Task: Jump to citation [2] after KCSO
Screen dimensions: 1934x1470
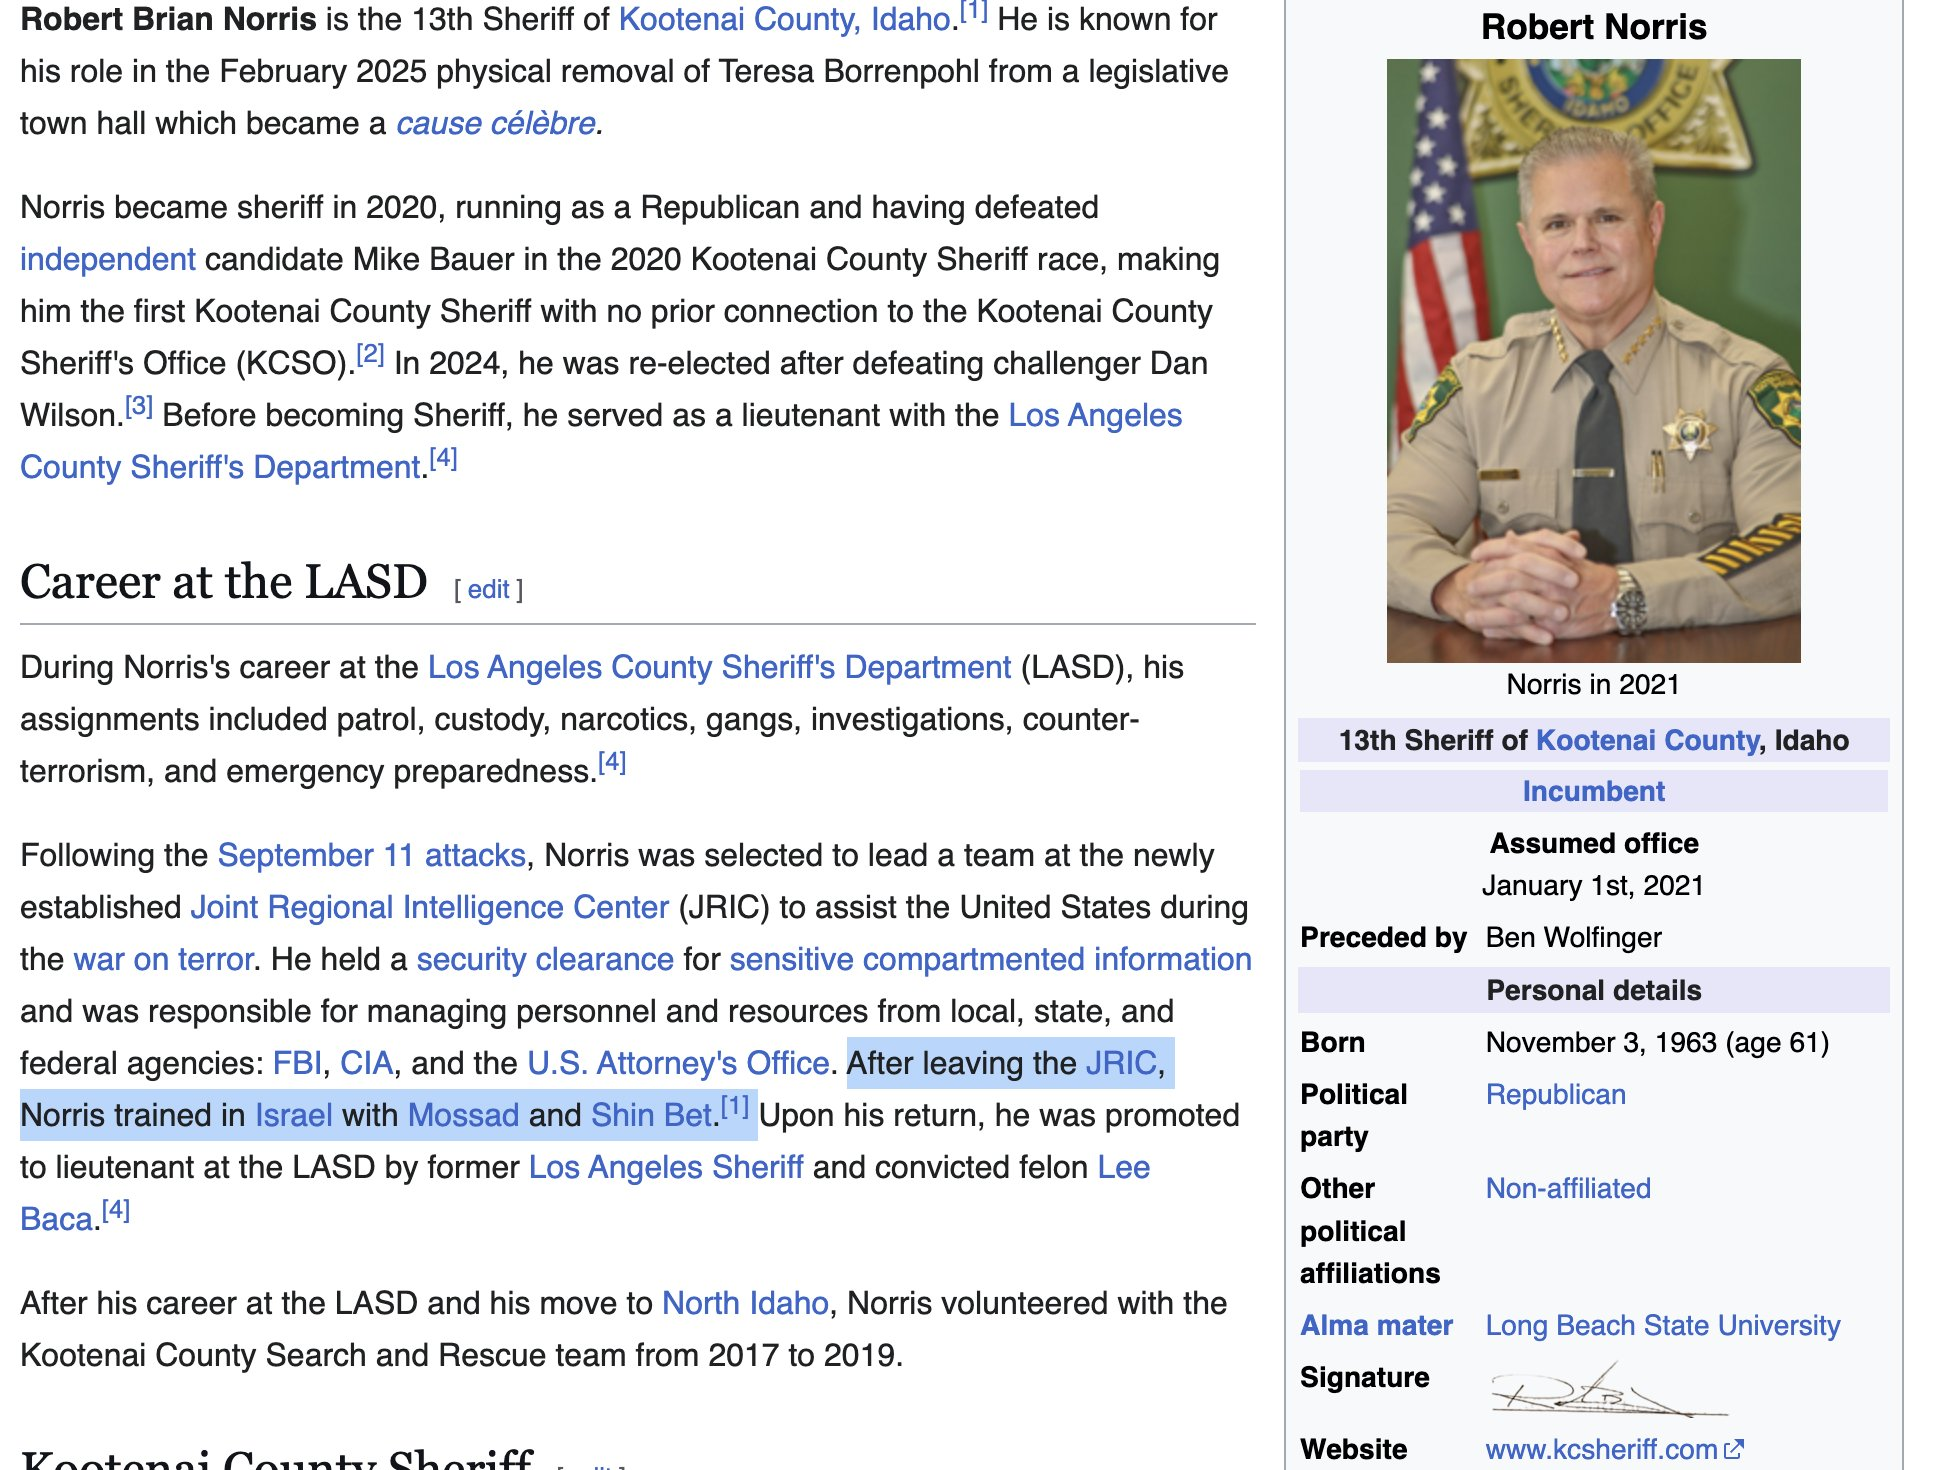Action: (370, 354)
